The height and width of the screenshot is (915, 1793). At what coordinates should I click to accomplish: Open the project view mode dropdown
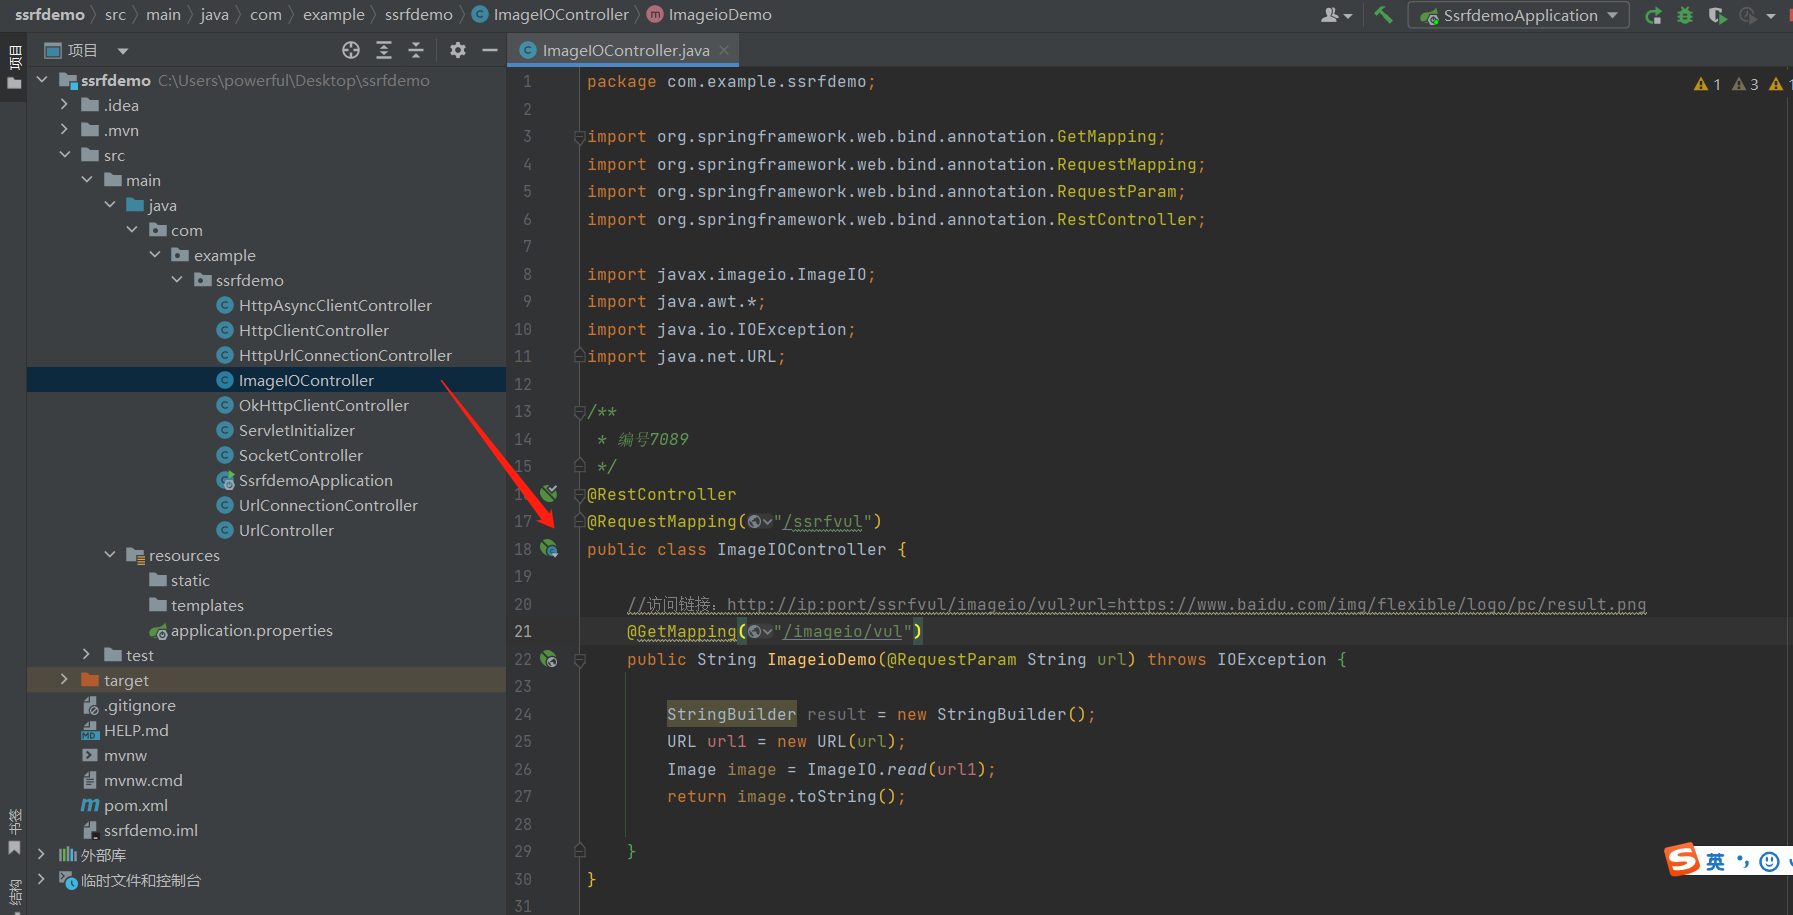[x=123, y=51]
